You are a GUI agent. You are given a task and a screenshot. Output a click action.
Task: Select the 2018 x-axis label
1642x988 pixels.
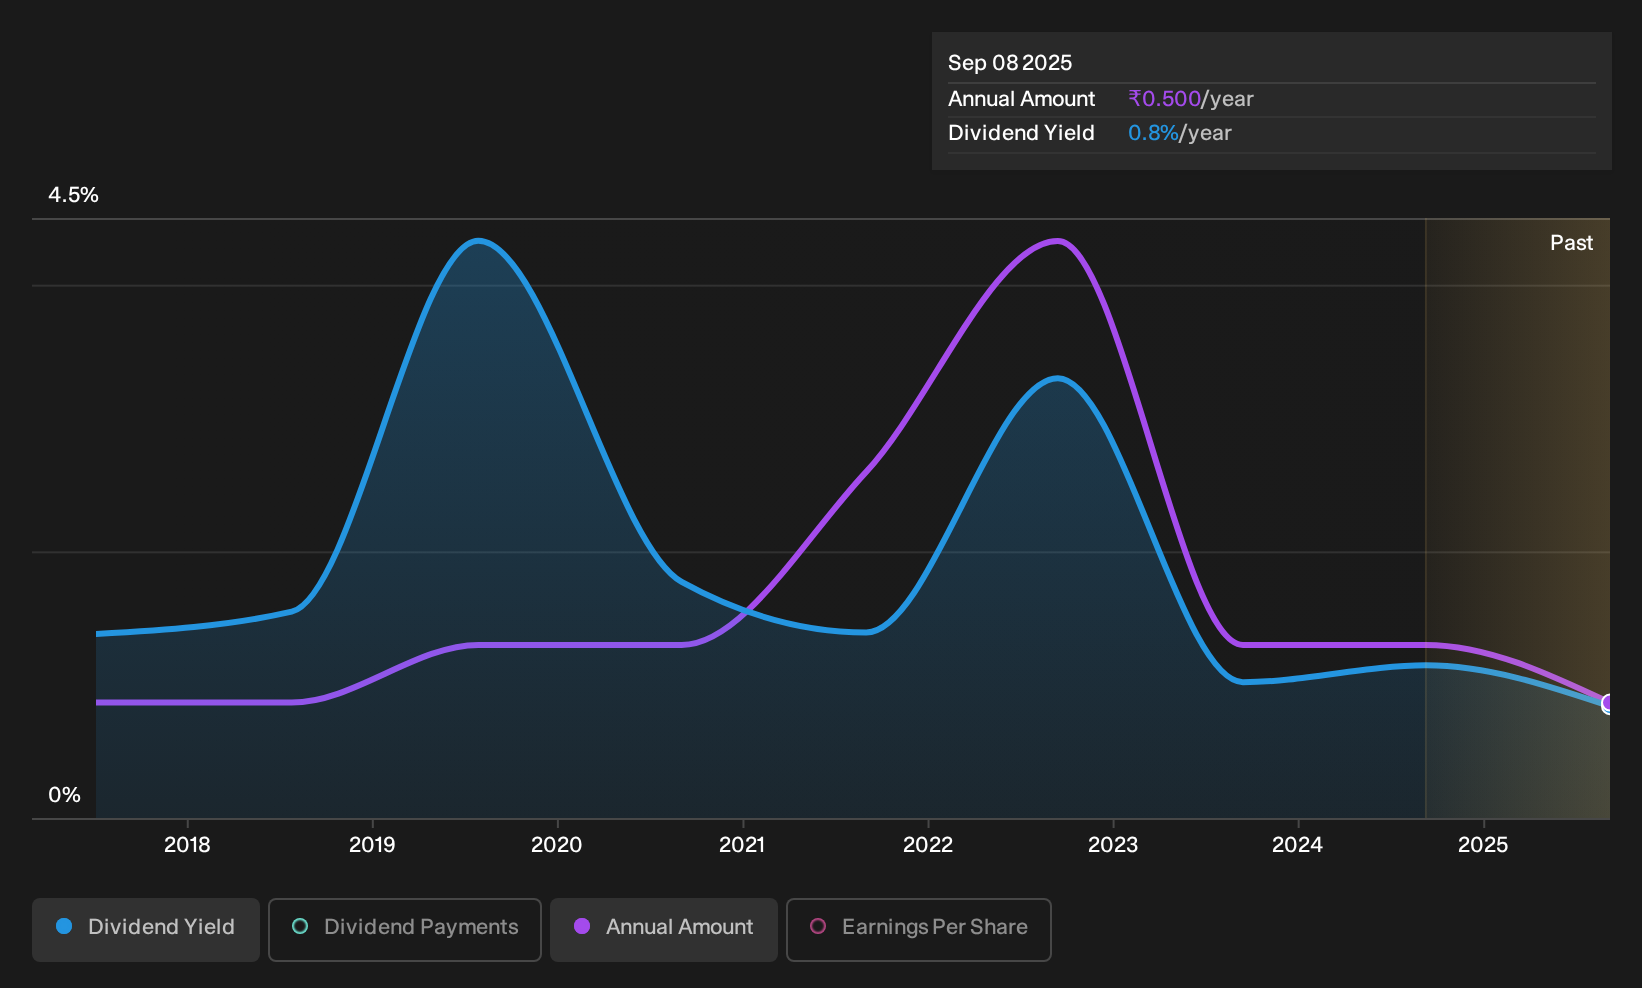pos(187,845)
